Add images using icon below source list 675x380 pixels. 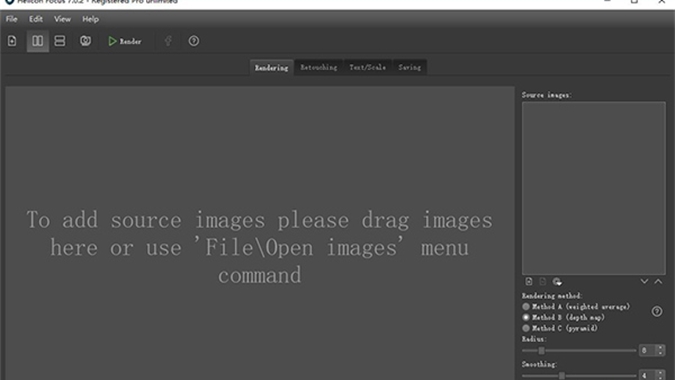(x=529, y=281)
